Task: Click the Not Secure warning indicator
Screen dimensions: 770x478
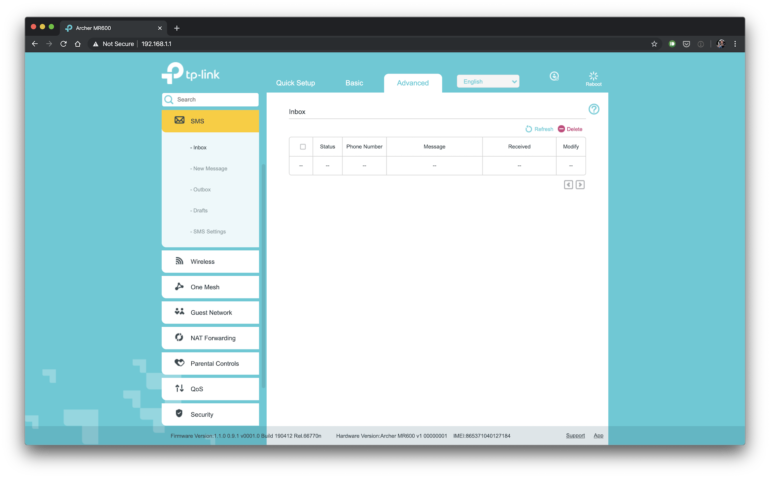Action: pos(113,44)
